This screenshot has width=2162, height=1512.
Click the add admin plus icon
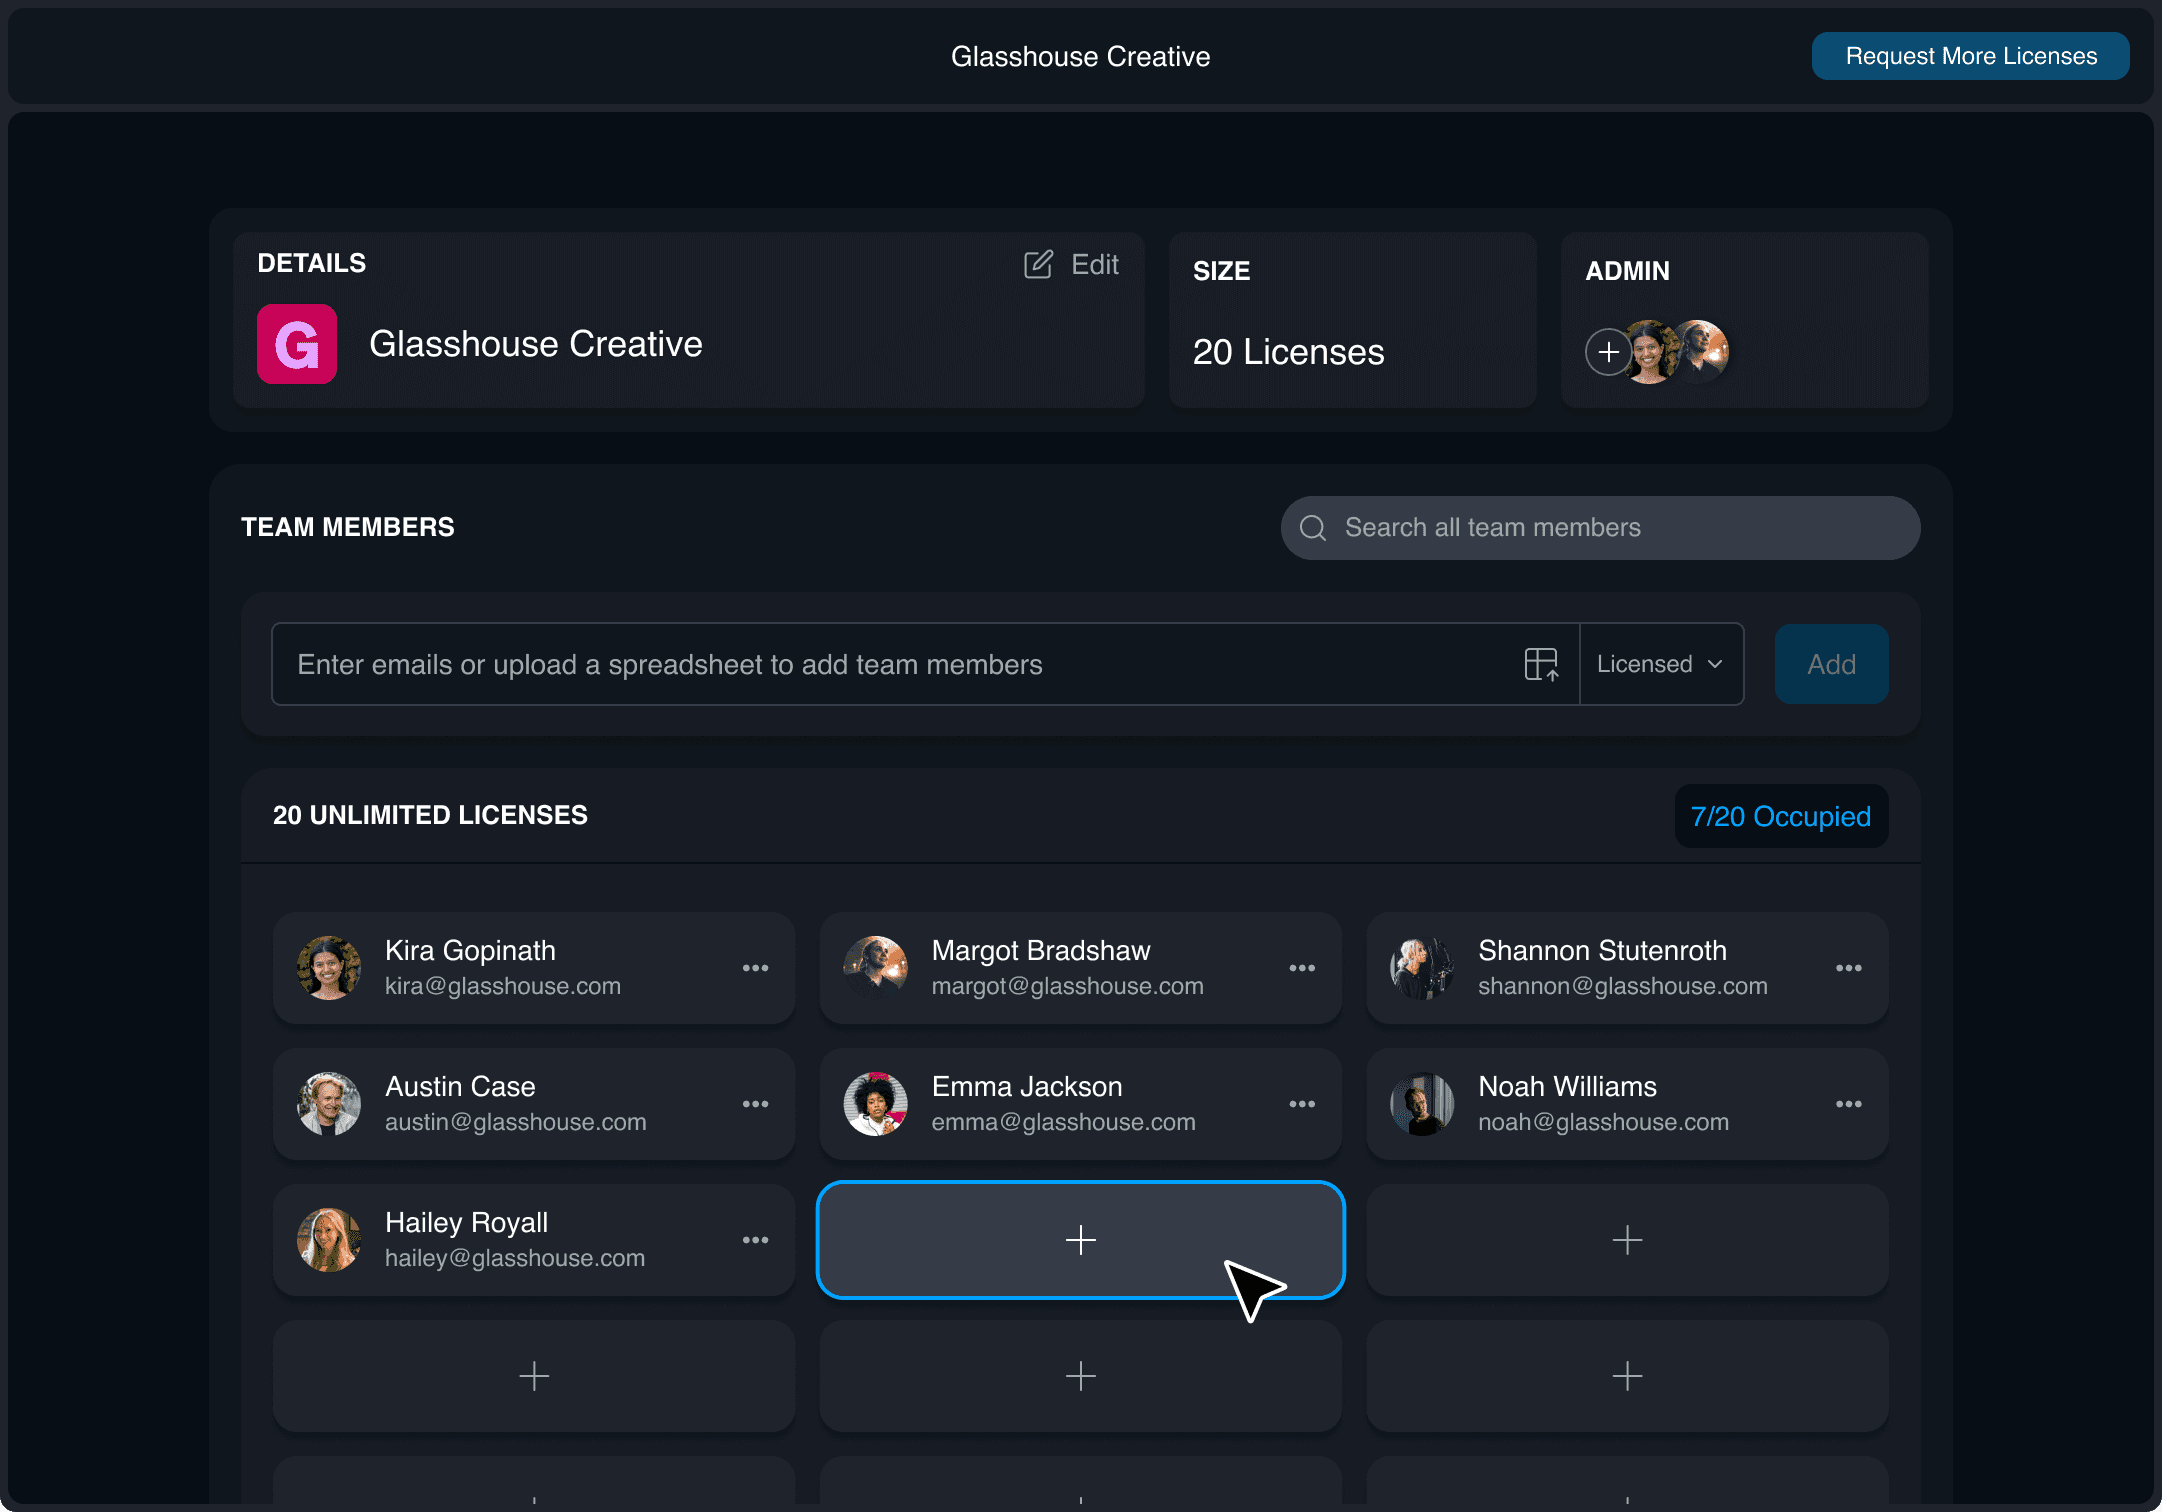pos(1608,352)
